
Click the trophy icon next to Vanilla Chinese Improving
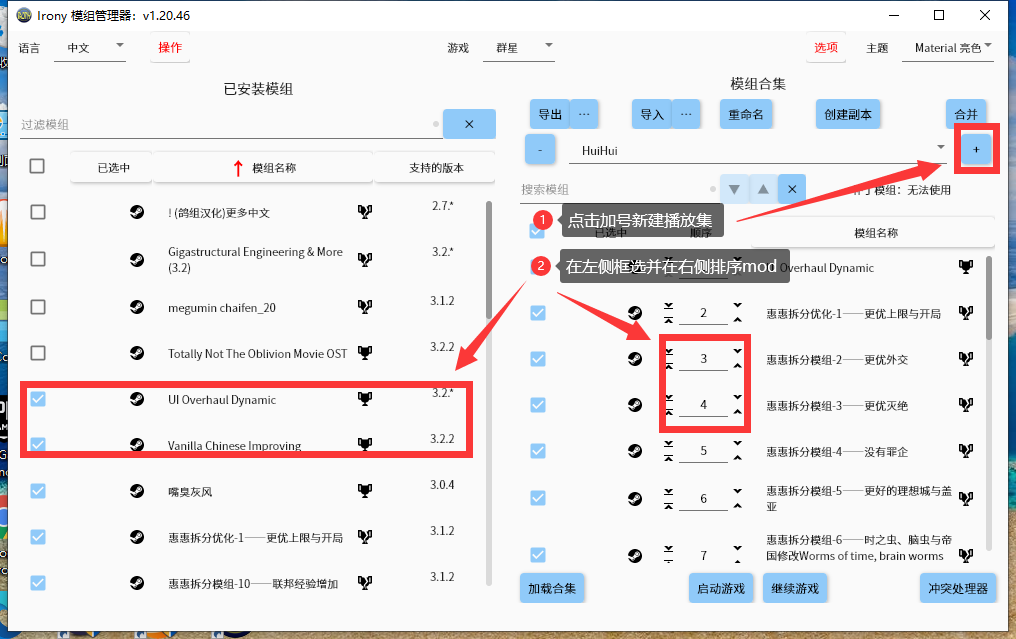pyautogui.click(x=366, y=444)
